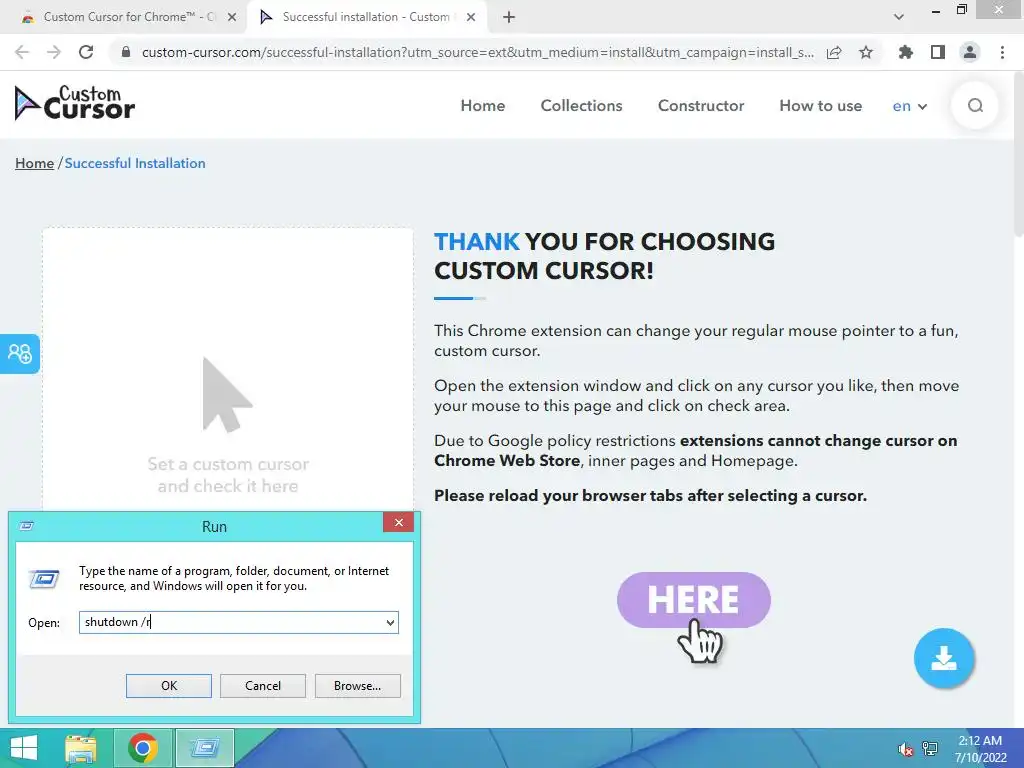Screen dimensions: 1024x768
Task: Click the Run taskbar icon
Action: click(204, 748)
